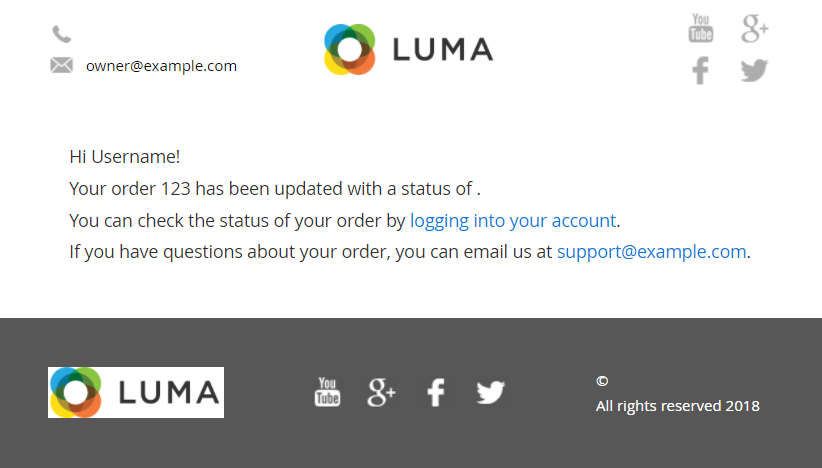Image resolution: width=822 pixels, height=468 pixels.
Task: Open the footer YouTube icon
Action: pyautogui.click(x=328, y=392)
